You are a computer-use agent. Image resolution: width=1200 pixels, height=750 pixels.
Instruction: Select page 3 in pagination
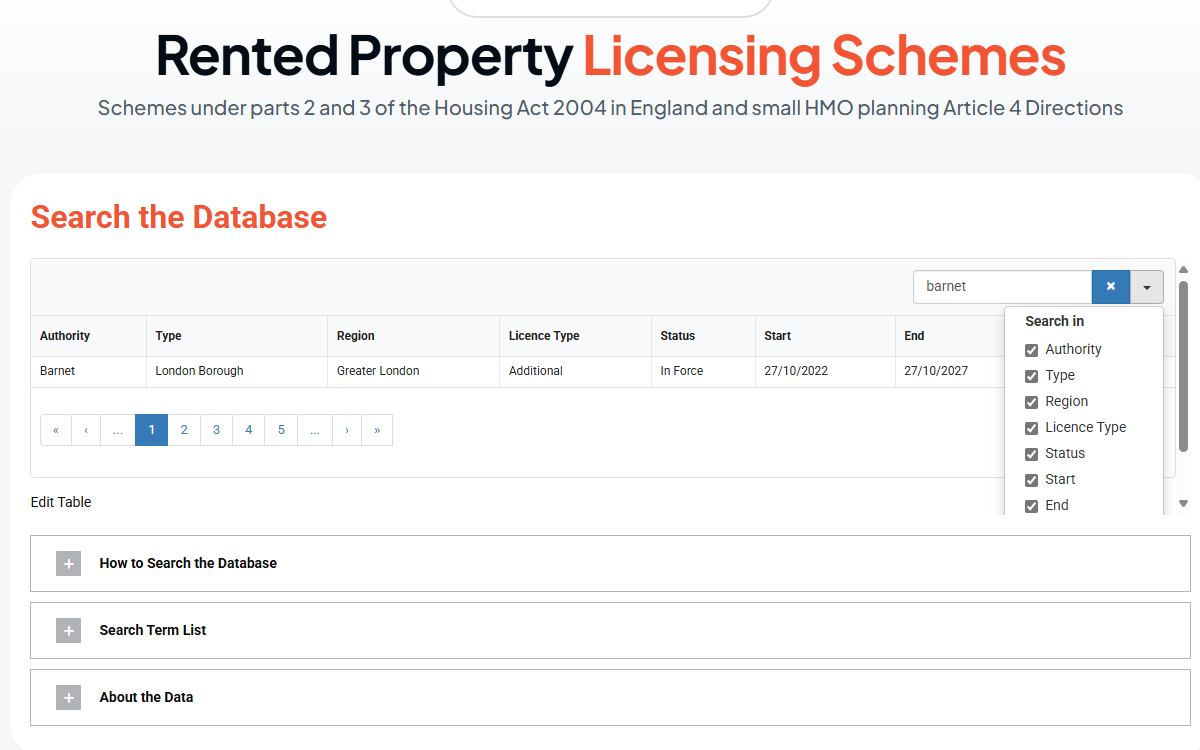coord(216,430)
